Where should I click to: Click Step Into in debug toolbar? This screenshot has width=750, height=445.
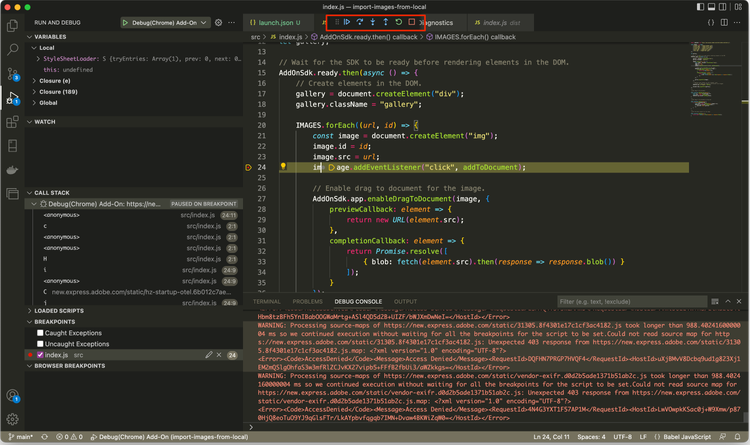click(x=373, y=22)
